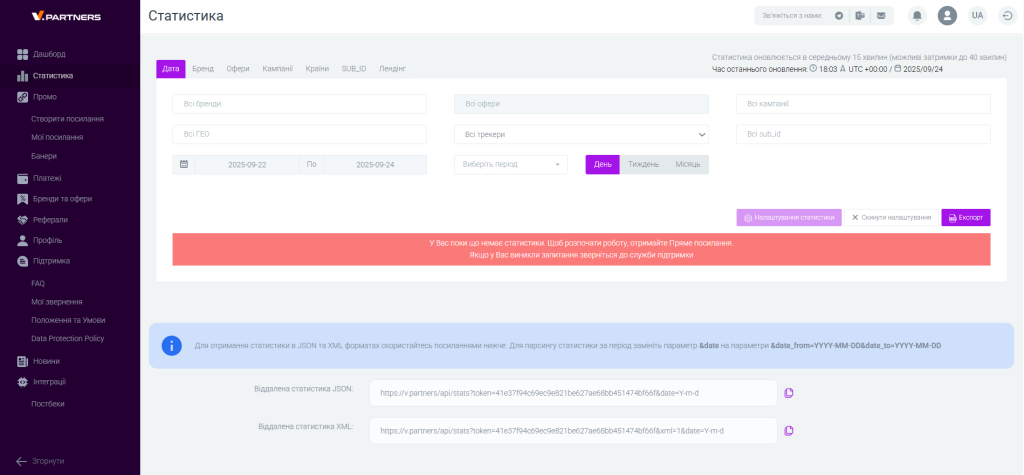
Task: Open notifications bell icon
Action: pyautogui.click(x=916, y=16)
